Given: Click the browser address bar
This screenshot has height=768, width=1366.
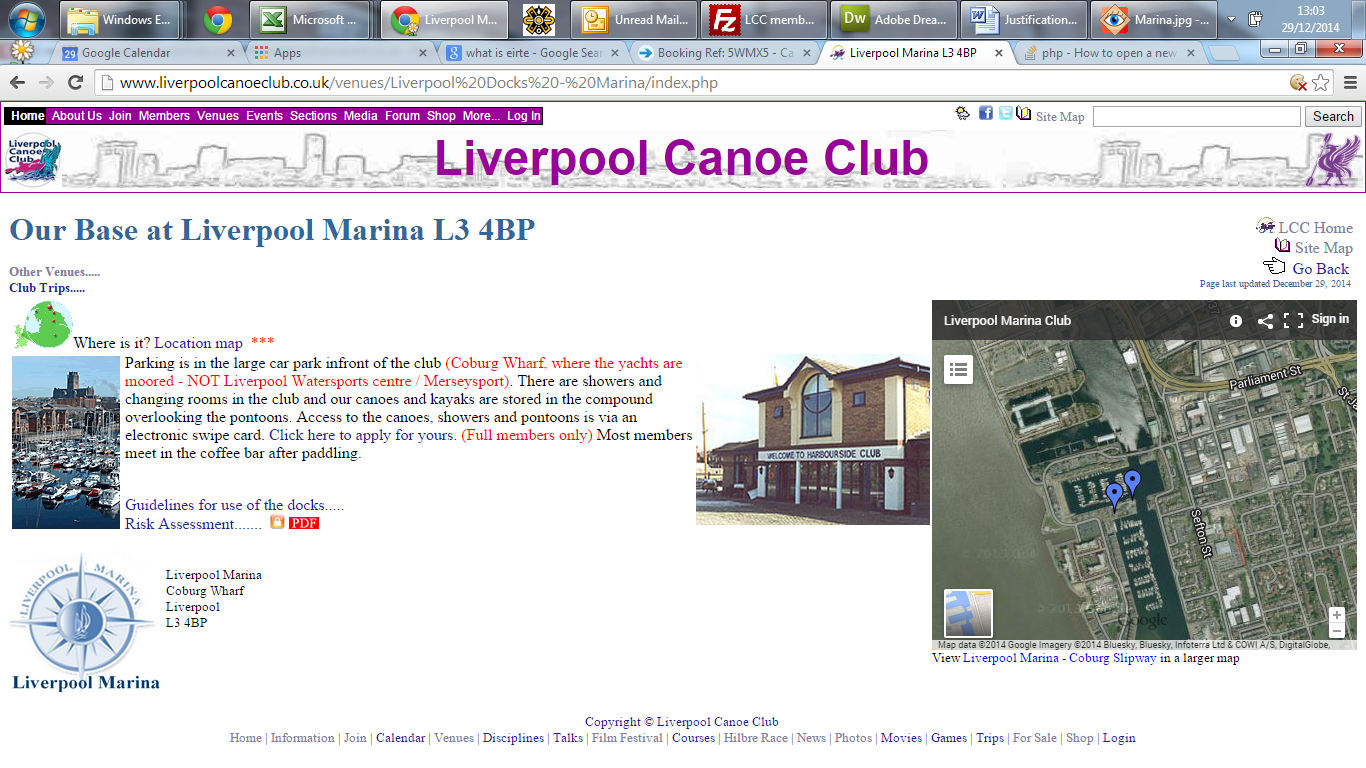Looking at the screenshot, I should (x=690, y=83).
